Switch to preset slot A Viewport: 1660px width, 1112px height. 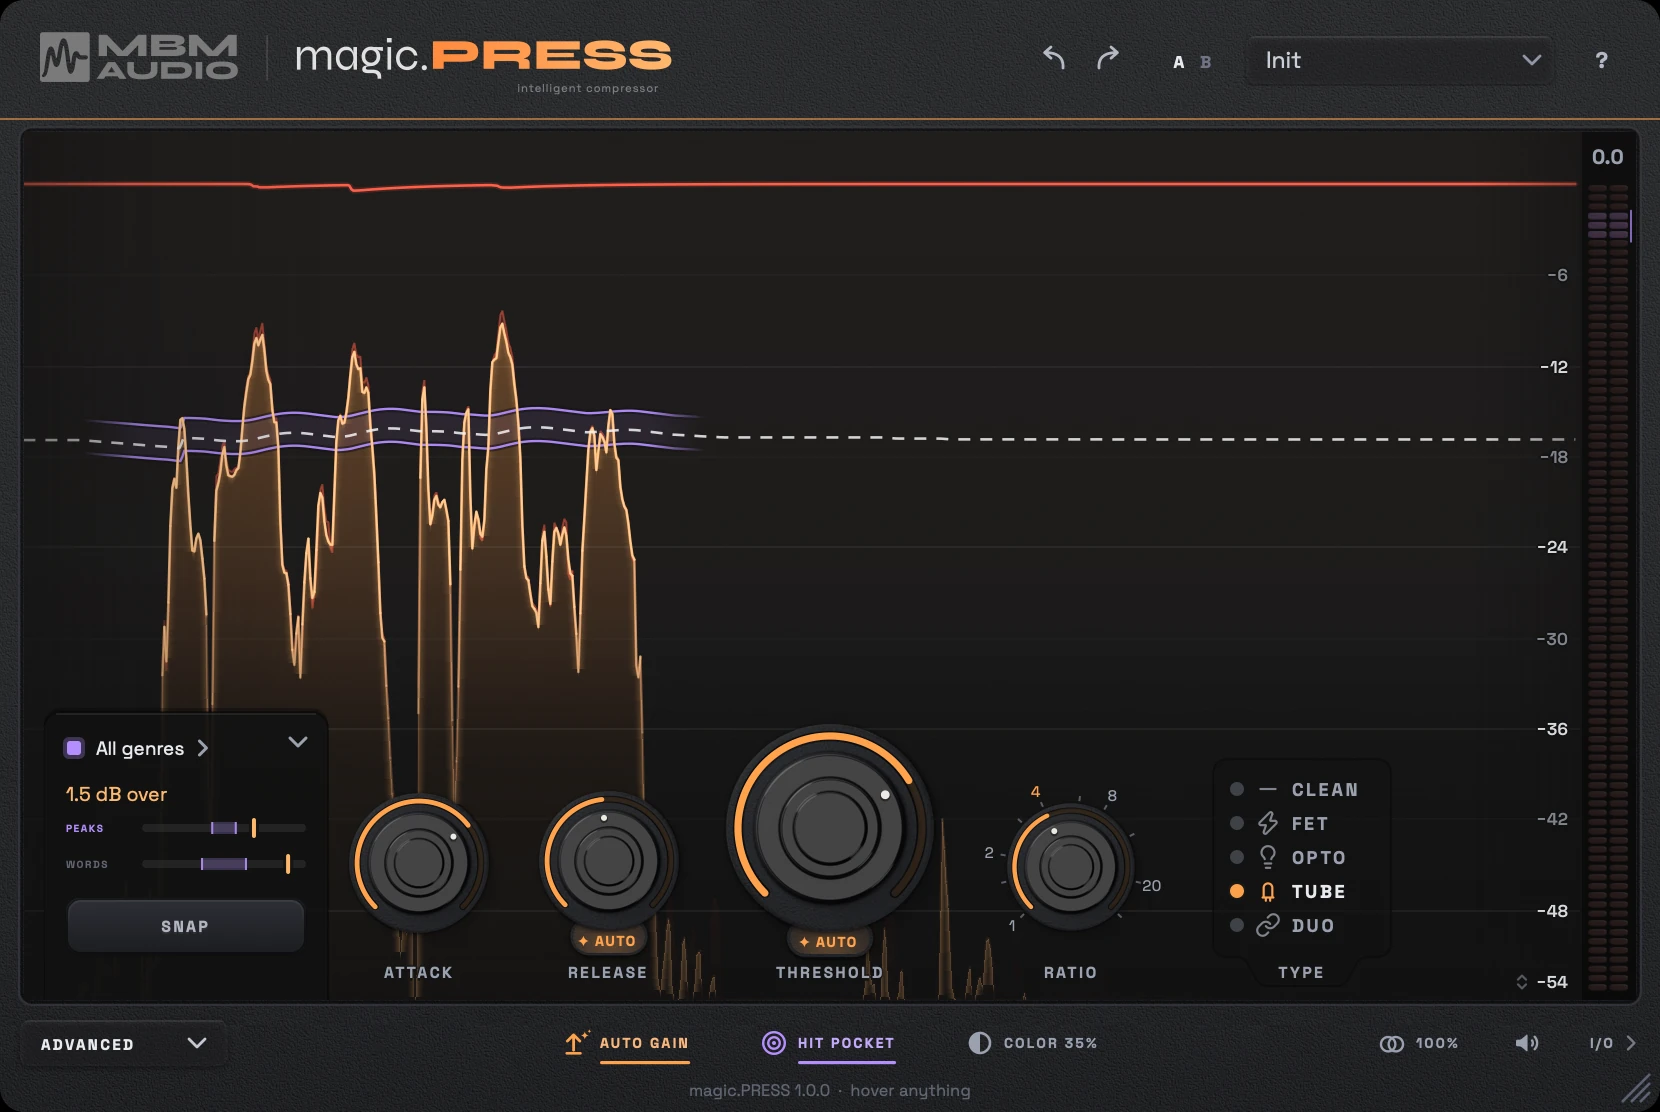tap(1179, 62)
